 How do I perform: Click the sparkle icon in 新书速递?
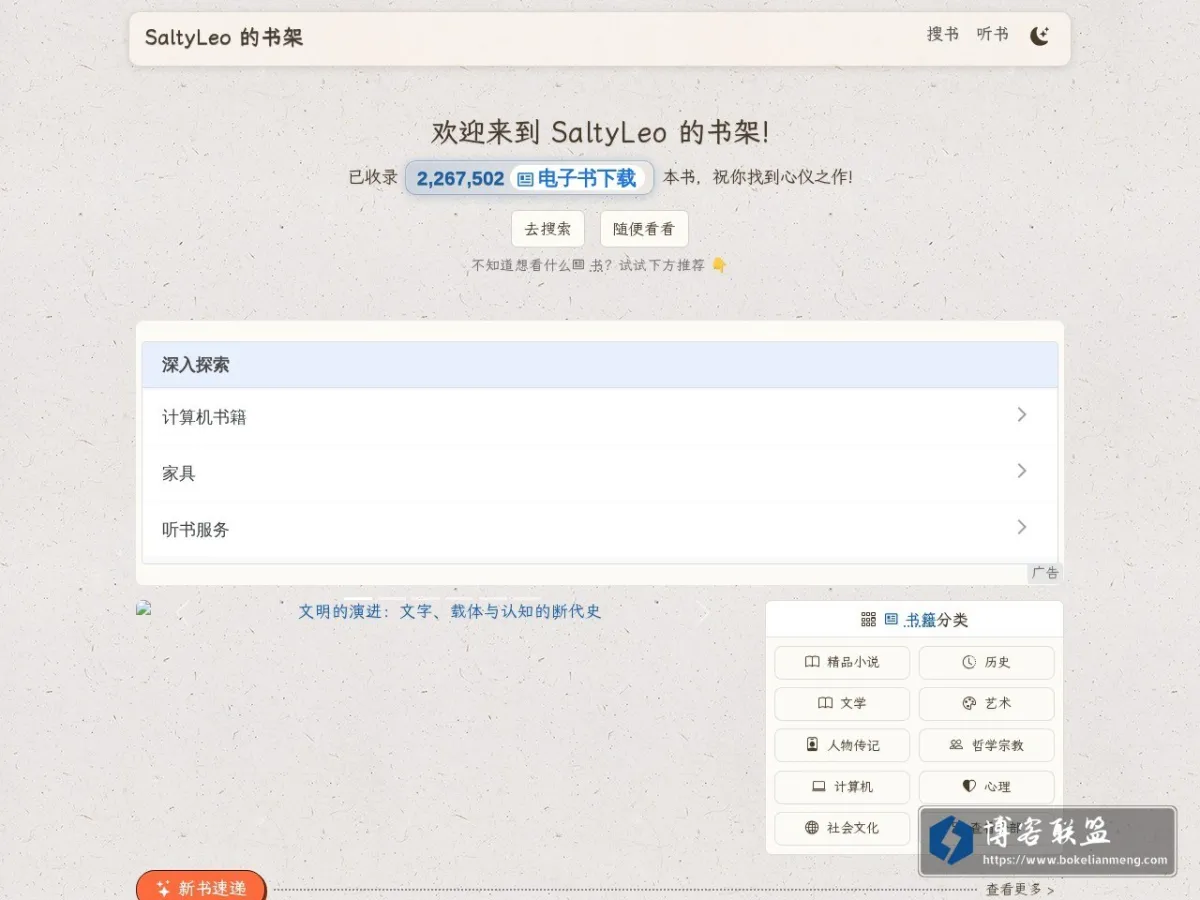[x=164, y=889]
